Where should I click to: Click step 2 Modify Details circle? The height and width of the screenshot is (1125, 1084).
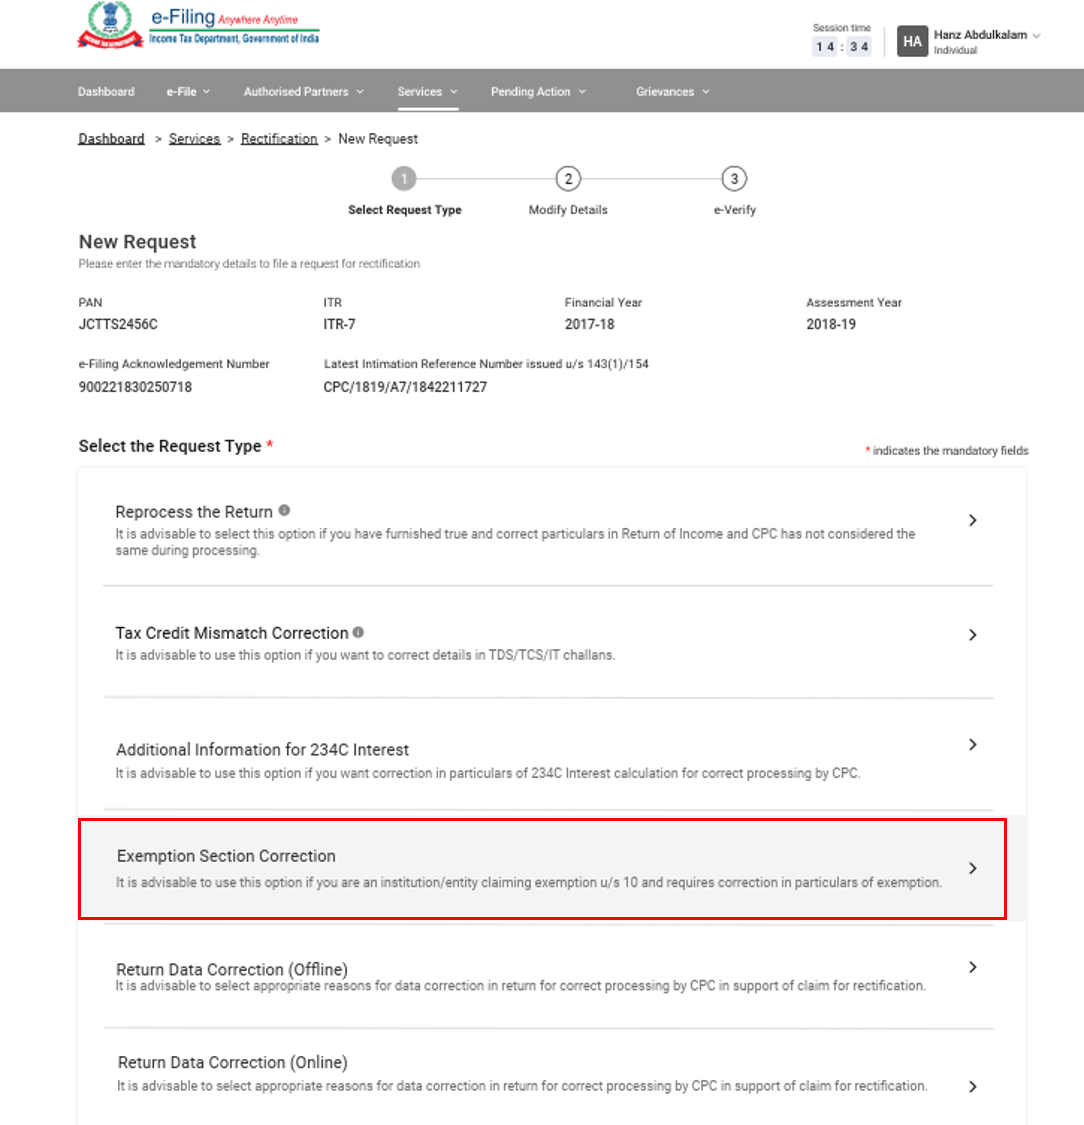click(568, 179)
